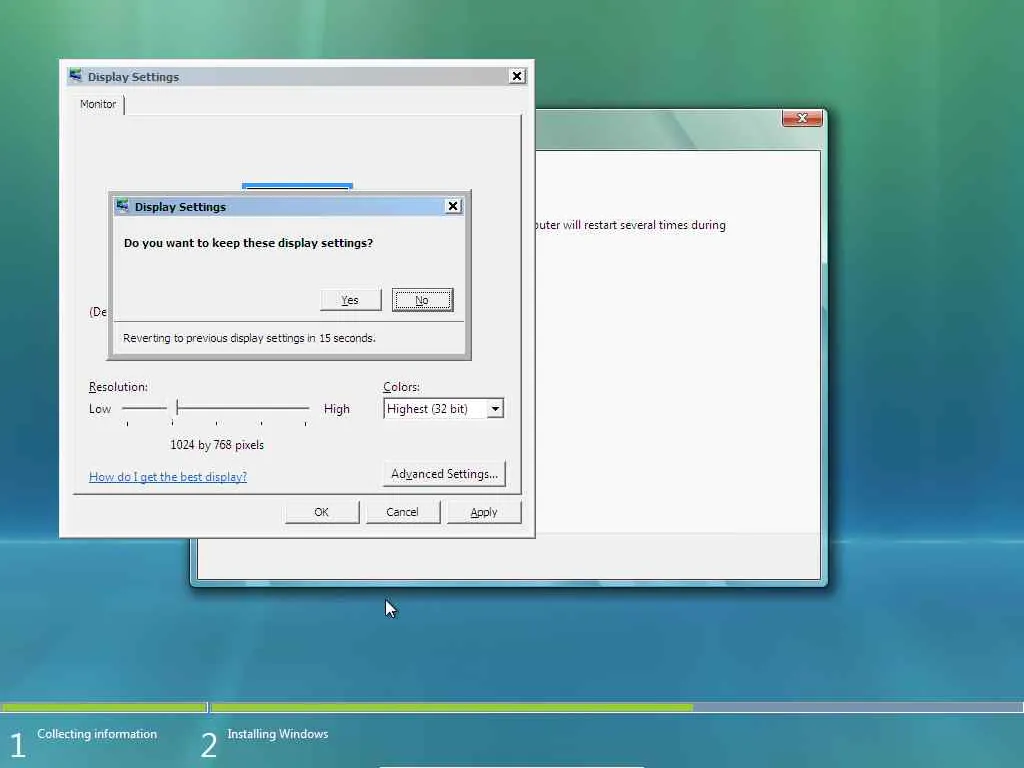The height and width of the screenshot is (768, 1024).
Task: Click the High end of resolution slider
Action: pos(336,409)
